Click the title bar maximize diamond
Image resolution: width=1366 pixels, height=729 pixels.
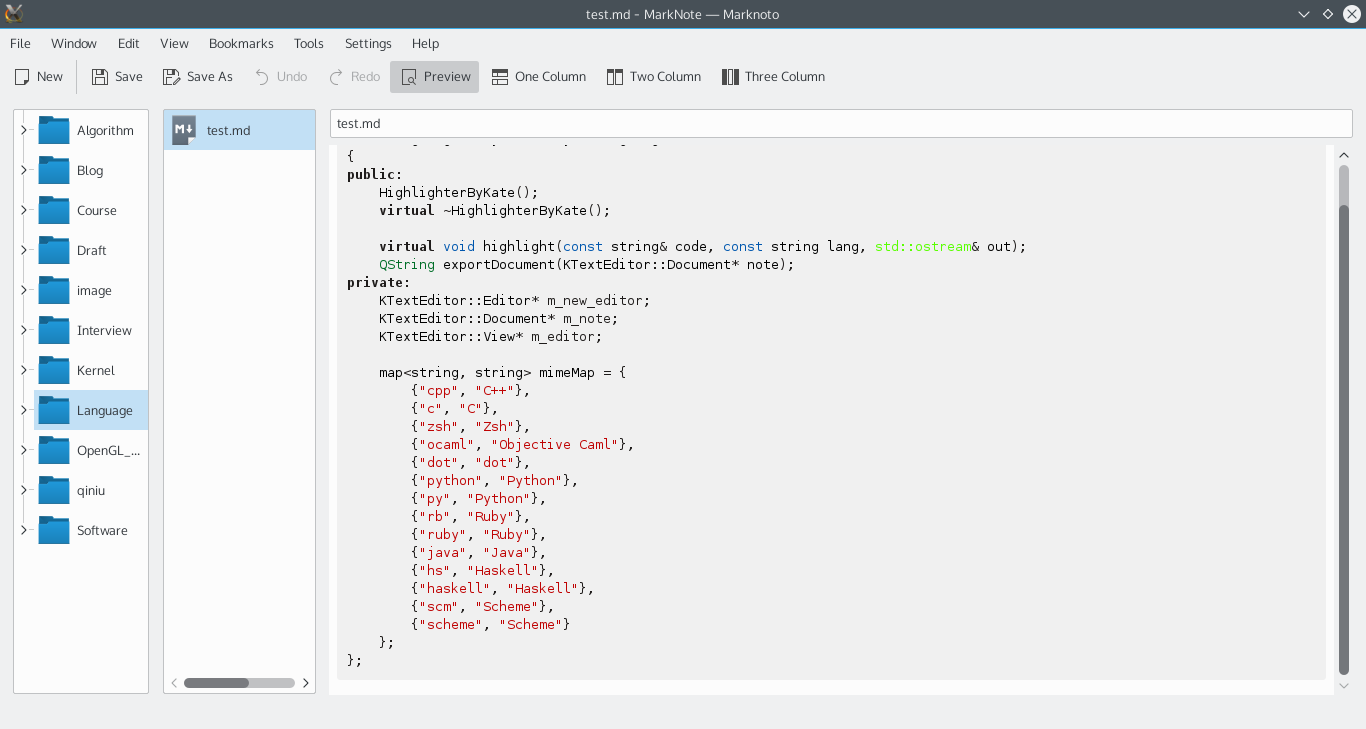click(x=1328, y=14)
